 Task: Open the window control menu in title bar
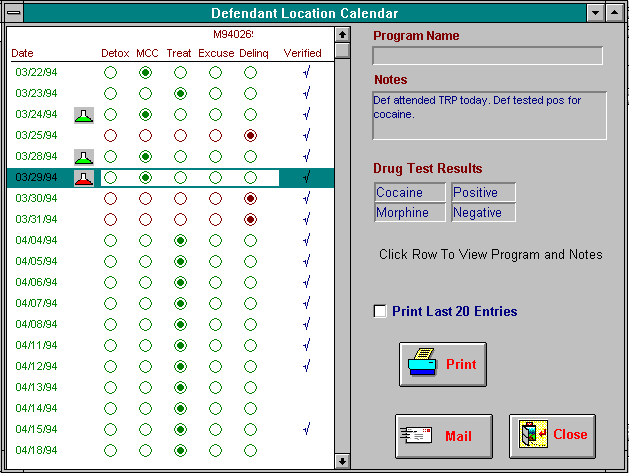pyautogui.click(x=13, y=13)
